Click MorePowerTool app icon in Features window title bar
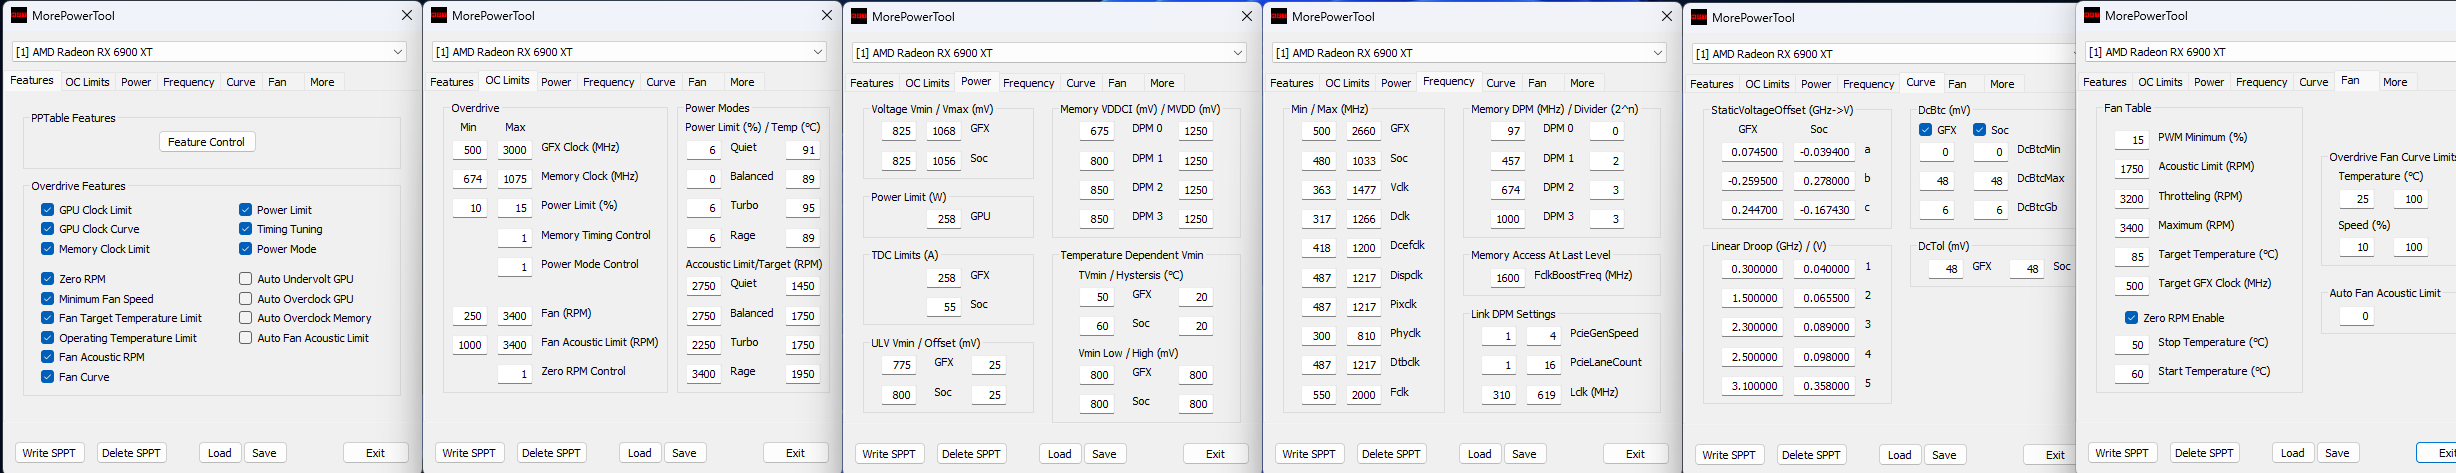Image resolution: width=2456 pixels, height=473 pixels. 19,15
